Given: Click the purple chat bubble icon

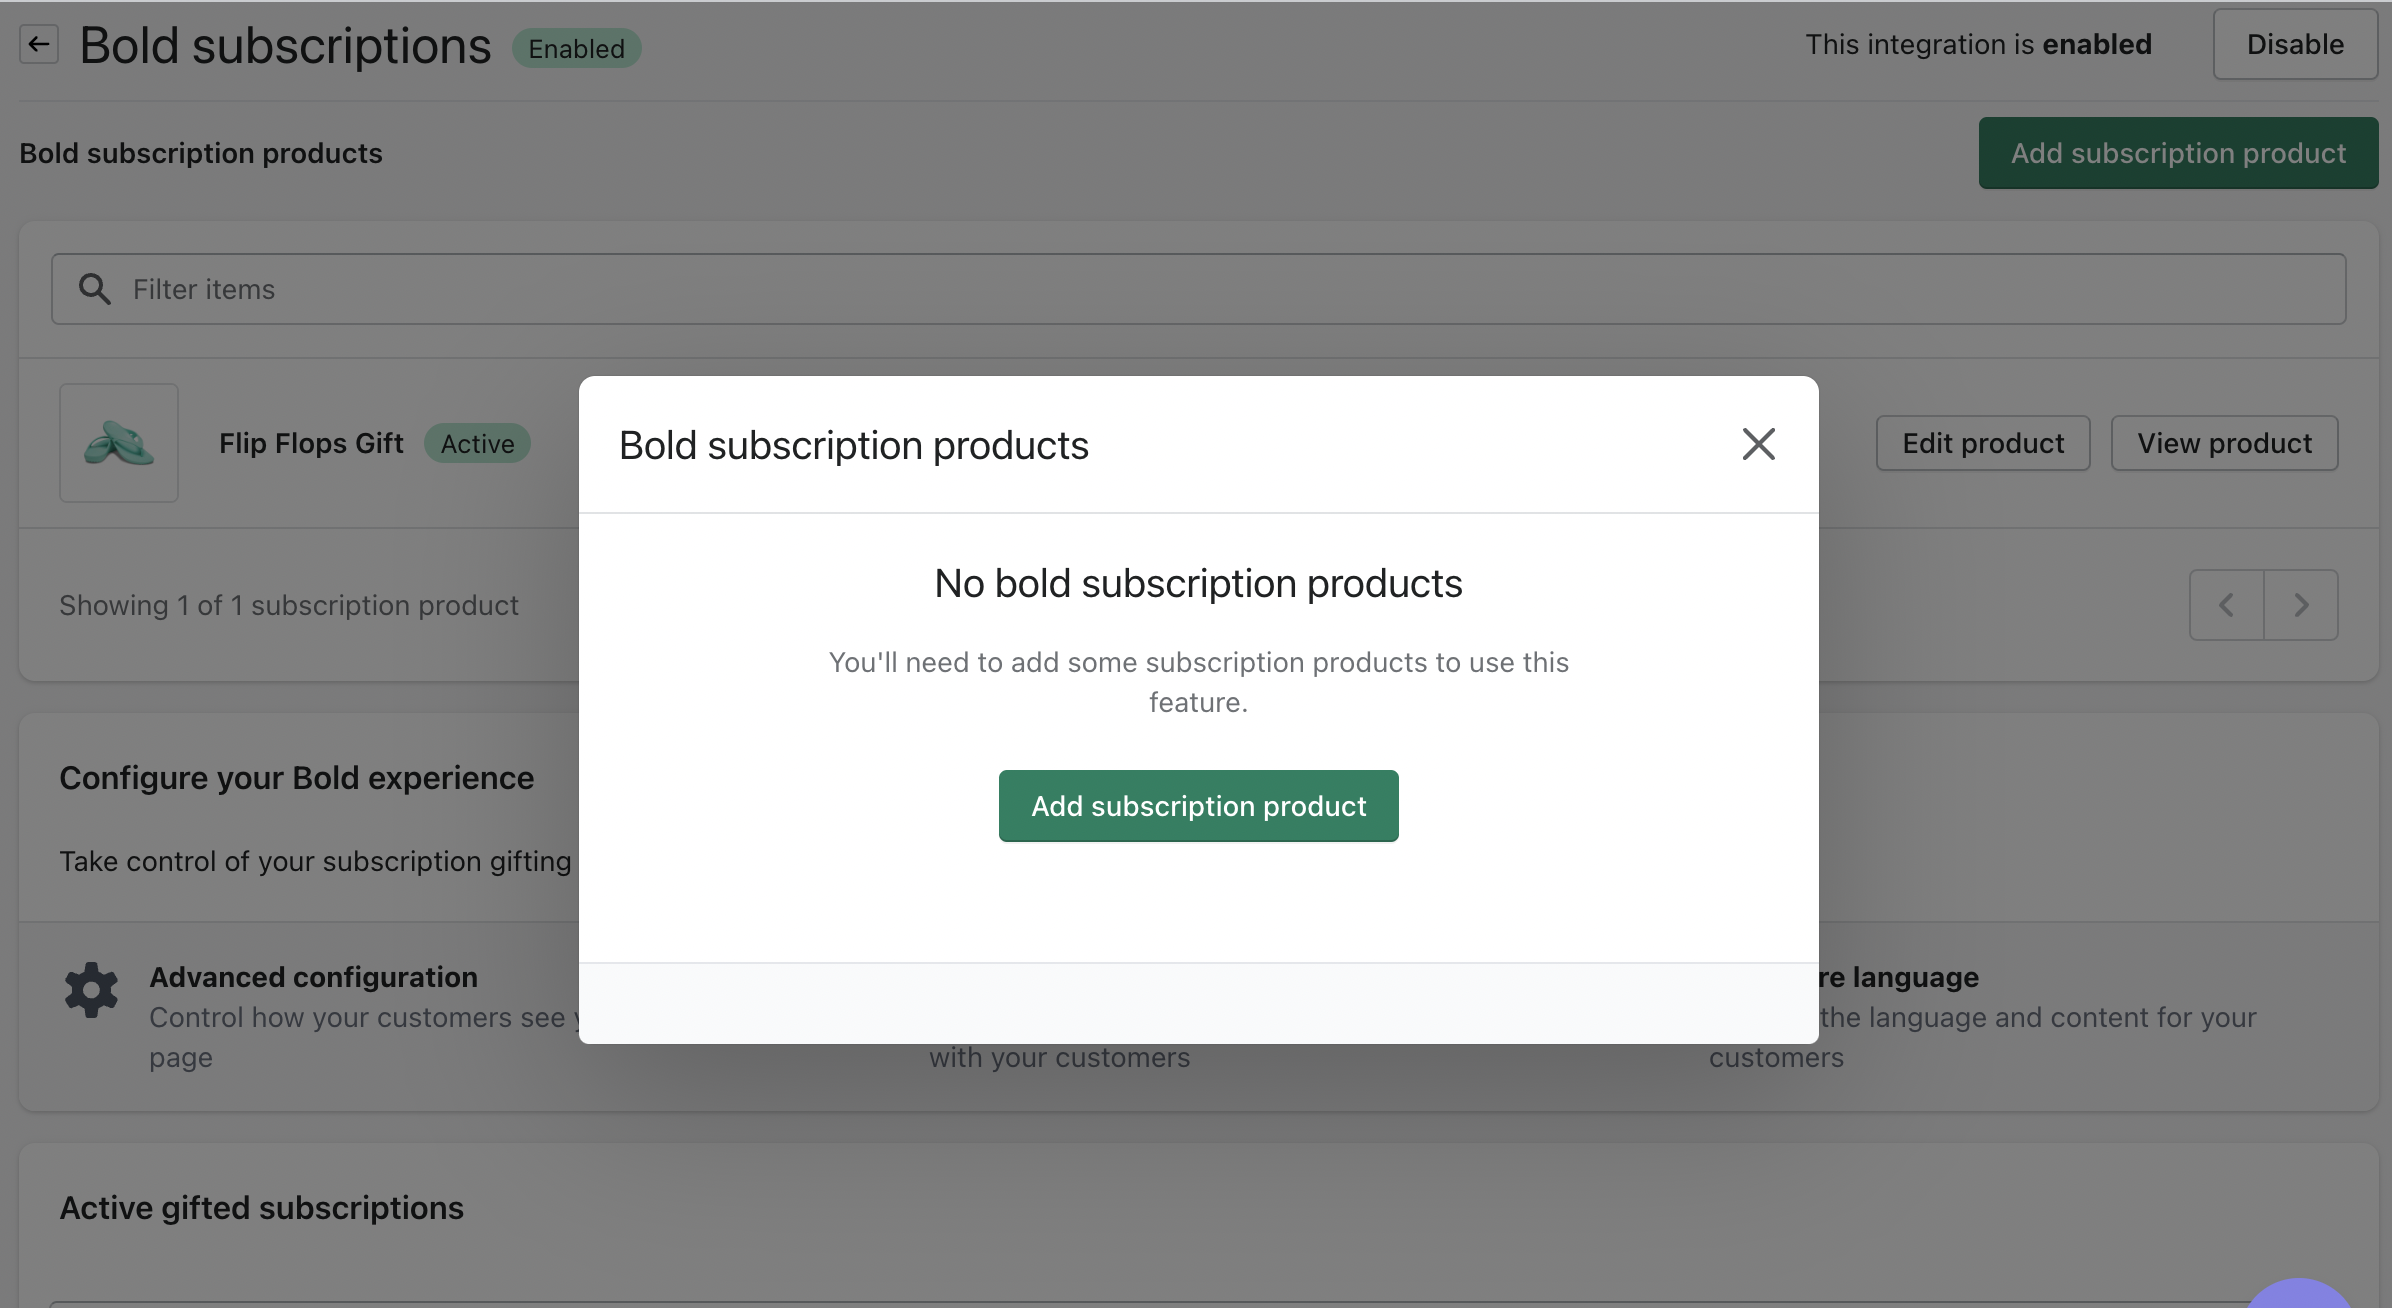Looking at the screenshot, I should (2300, 1294).
